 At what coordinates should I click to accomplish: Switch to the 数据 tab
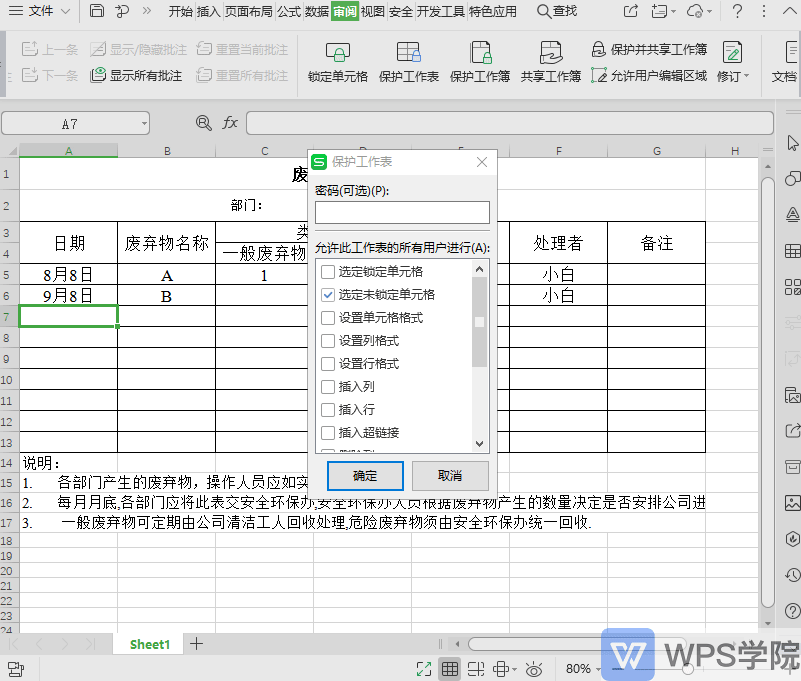(317, 11)
